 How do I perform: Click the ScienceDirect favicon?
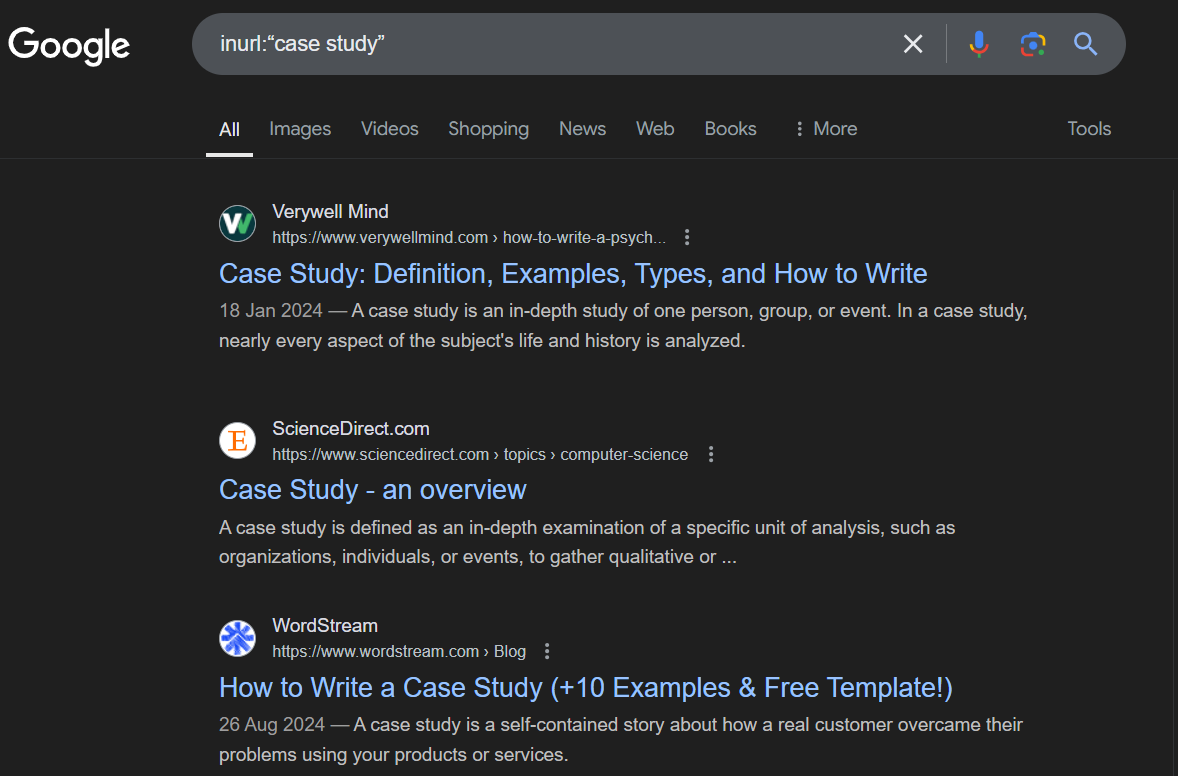coord(237,440)
